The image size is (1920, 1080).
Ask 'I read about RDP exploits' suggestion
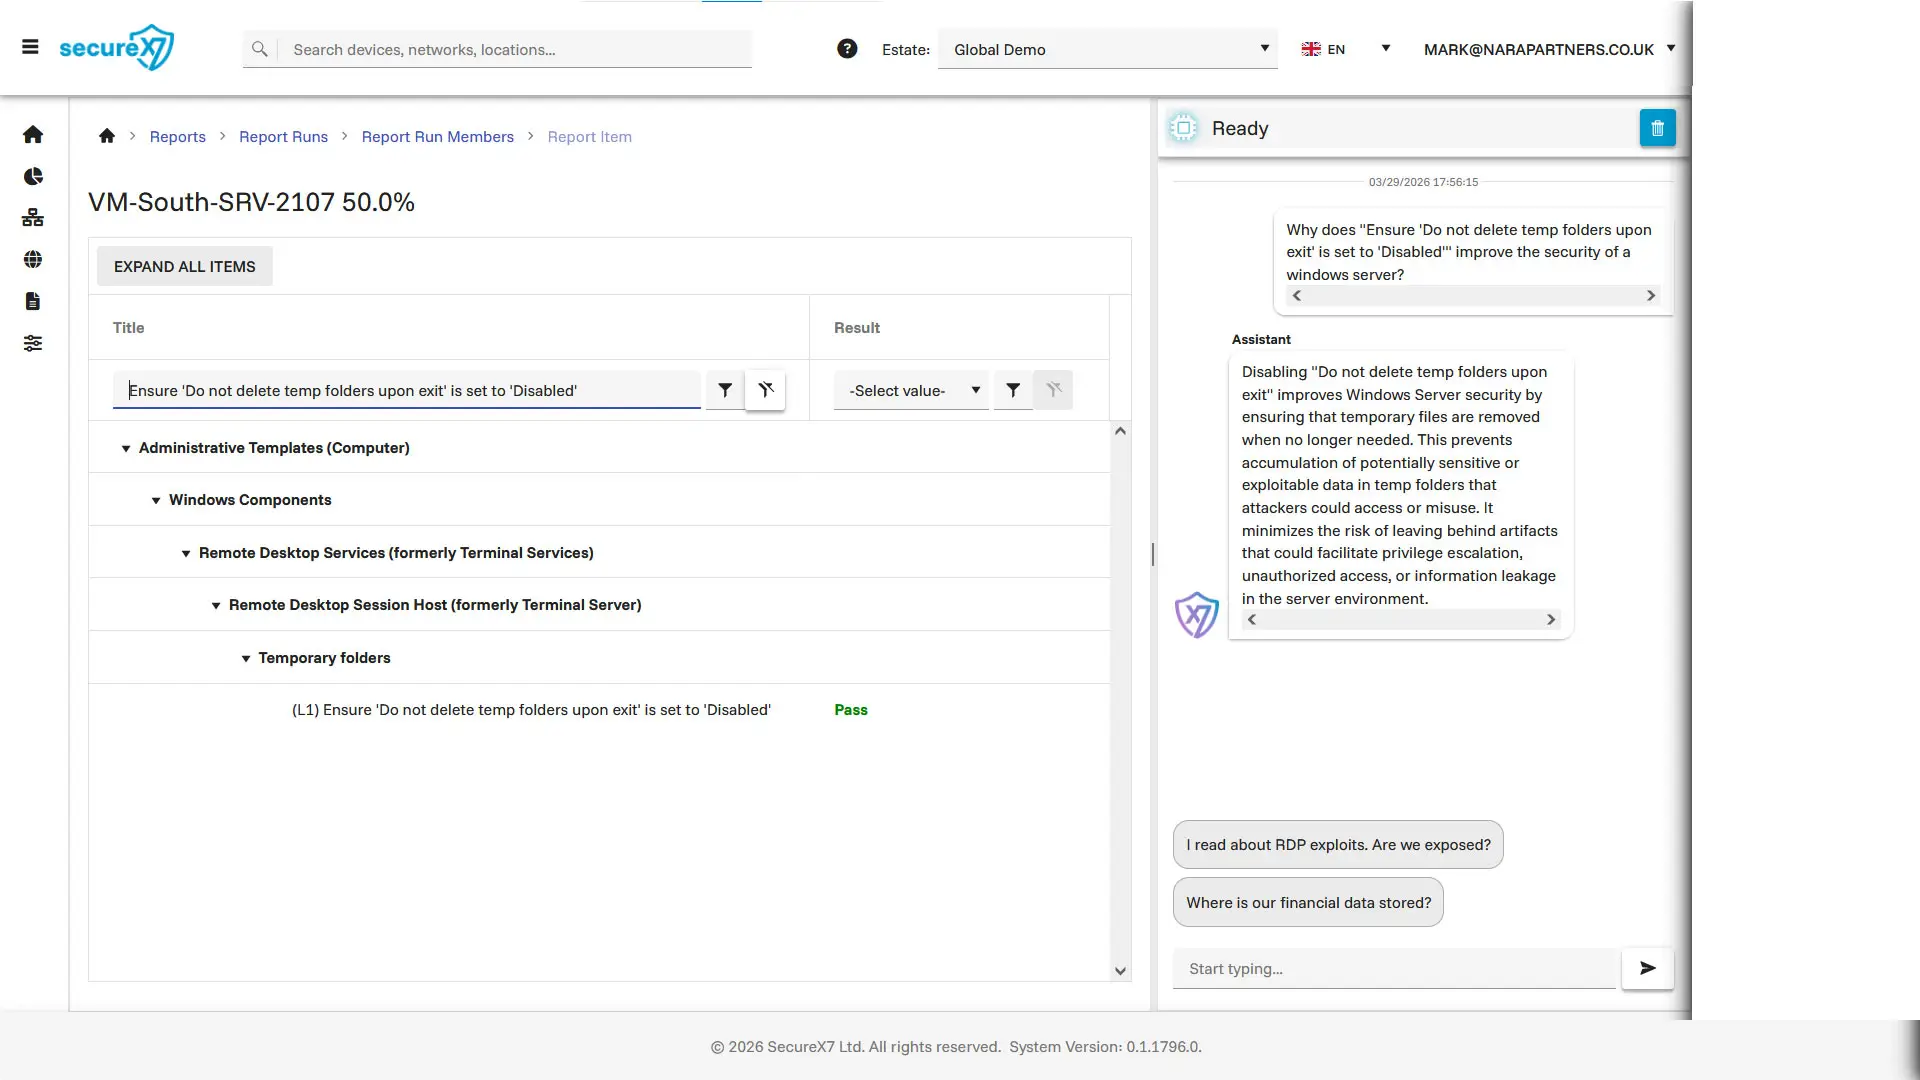point(1338,845)
